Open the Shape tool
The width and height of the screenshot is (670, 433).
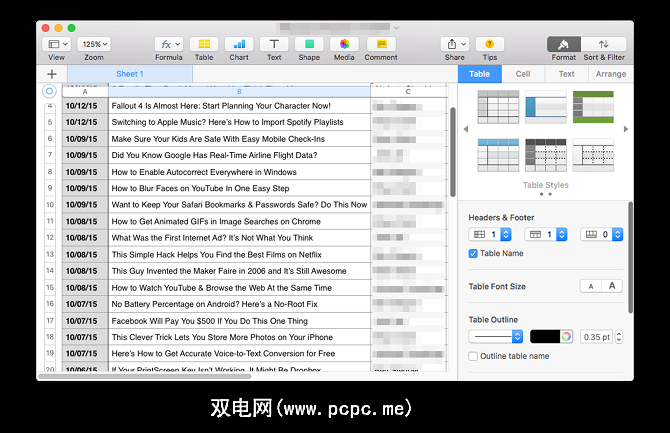click(x=309, y=44)
